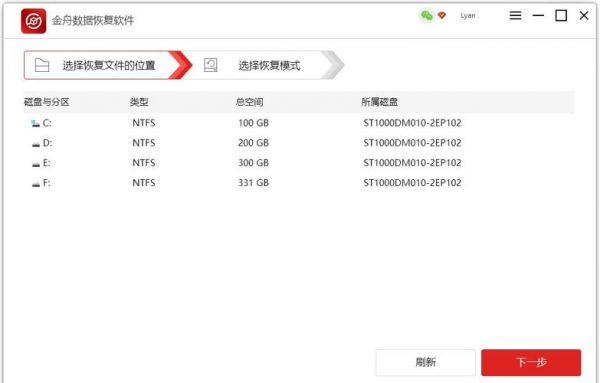600x383 pixels.
Task: Click the E: drive icon
Action: click(x=36, y=164)
